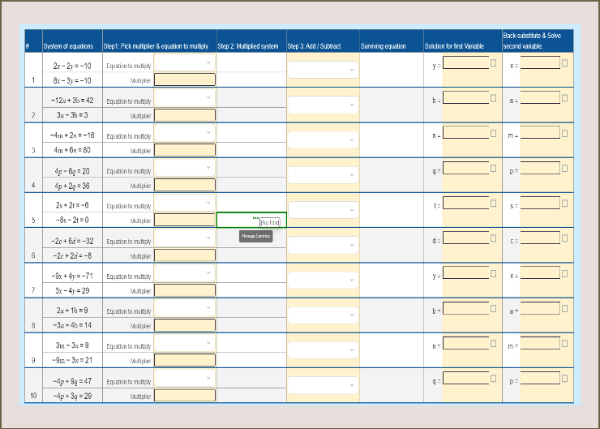The width and height of the screenshot is (600, 429).
Task: Focus the Multiplier field in row 9
Action: pyautogui.click(x=185, y=360)
